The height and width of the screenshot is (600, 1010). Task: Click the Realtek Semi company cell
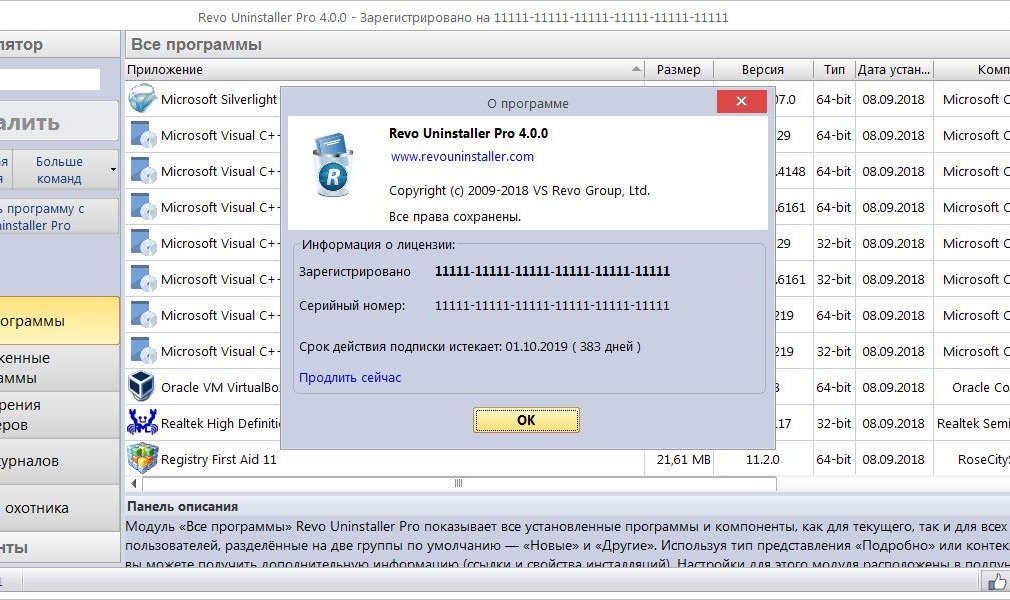pyautogui.click(x=973, y=423)
